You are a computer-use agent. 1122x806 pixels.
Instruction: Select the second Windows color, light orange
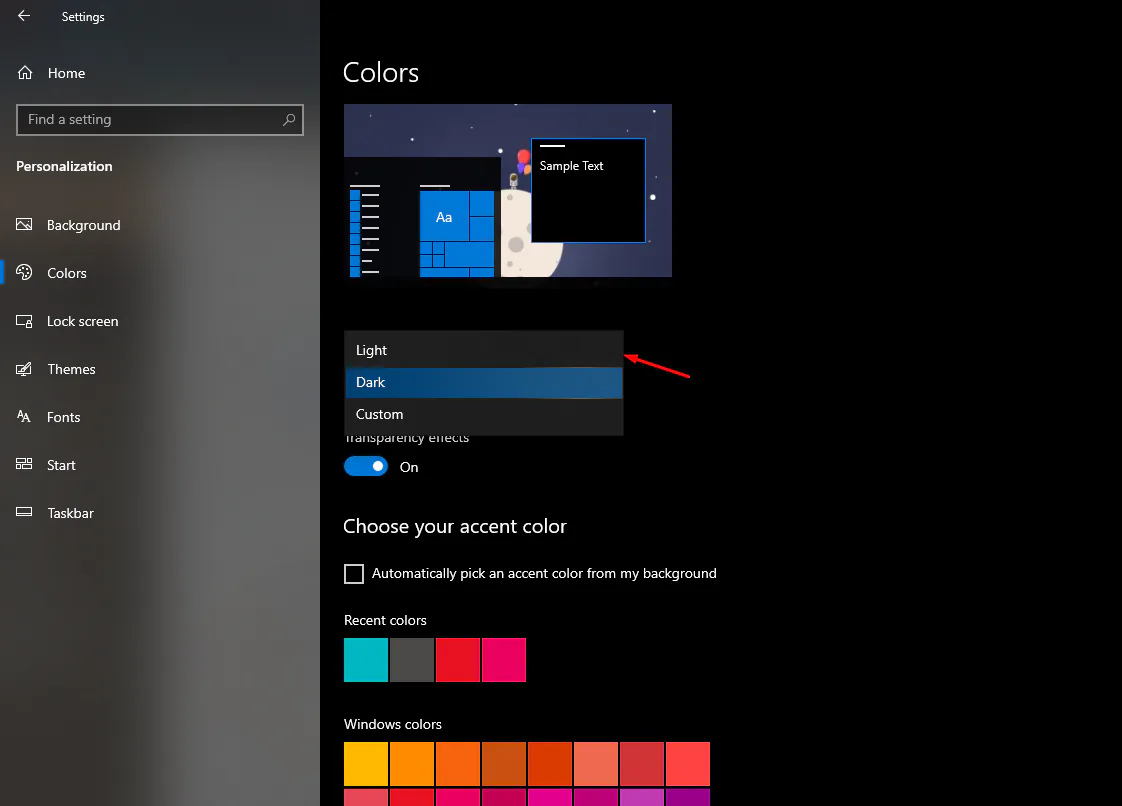click(411, 764)
